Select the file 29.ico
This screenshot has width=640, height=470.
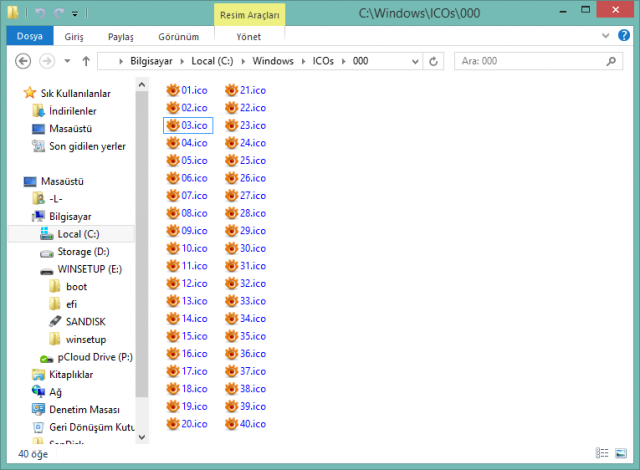pyautogui.click(x=245, y=231)
